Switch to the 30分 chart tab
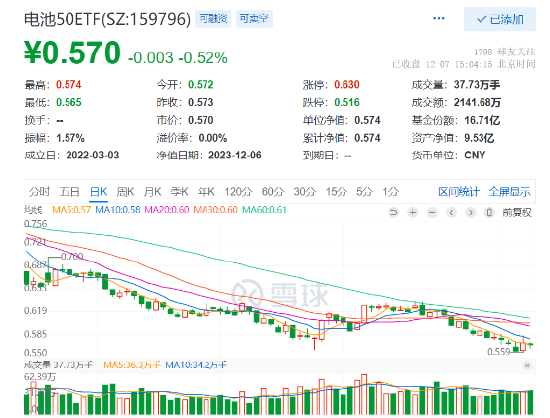Screen dimensions: 550x418 point(305,192)
